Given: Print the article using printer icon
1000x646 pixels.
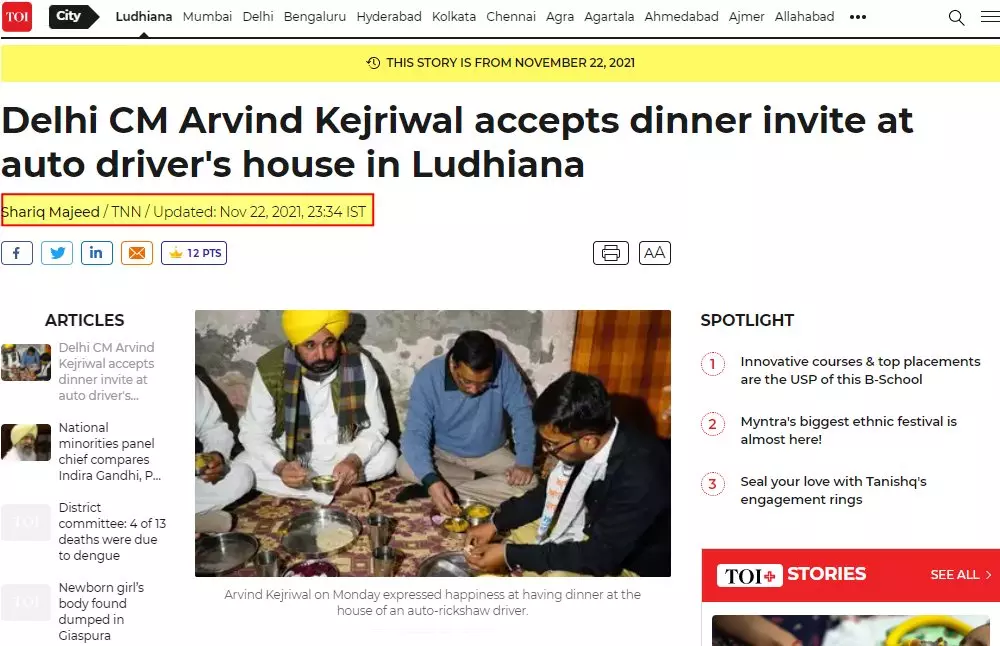Looking at the screenshot, I should (x=611, y=253).
